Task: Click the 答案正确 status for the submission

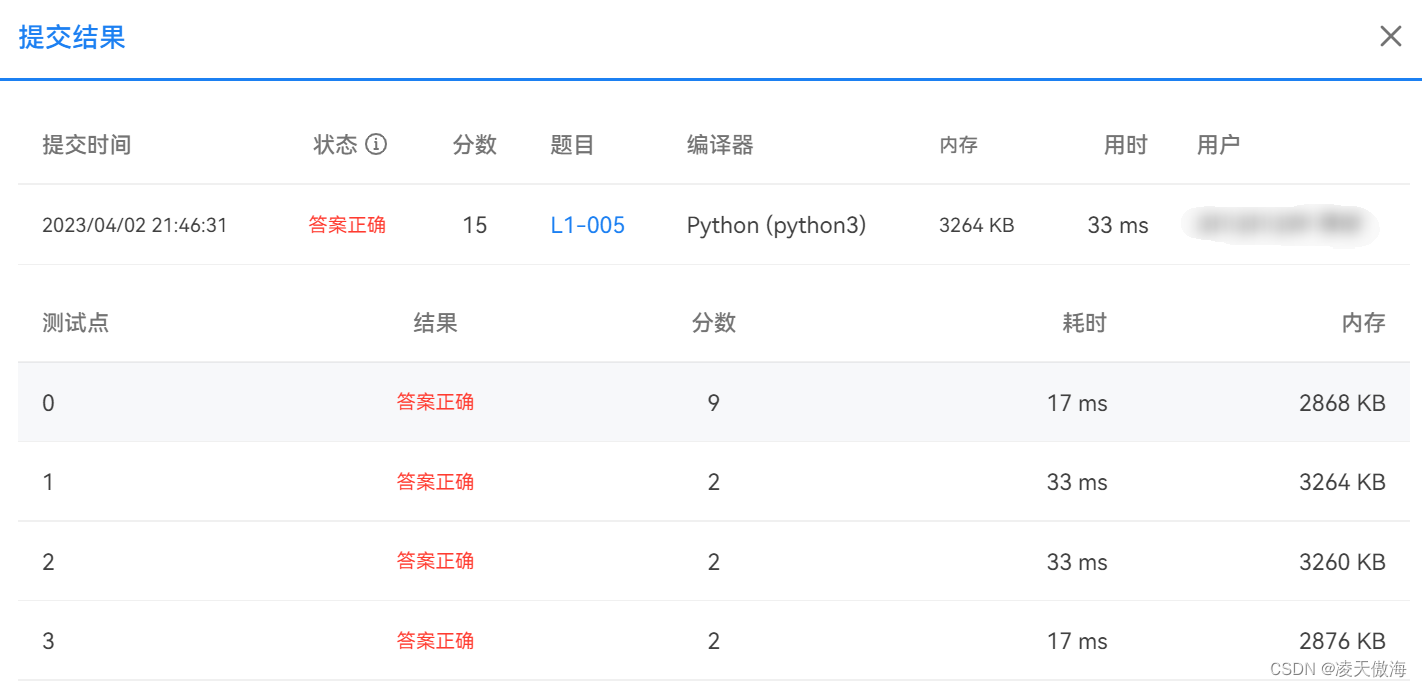Action: point(347,225)
